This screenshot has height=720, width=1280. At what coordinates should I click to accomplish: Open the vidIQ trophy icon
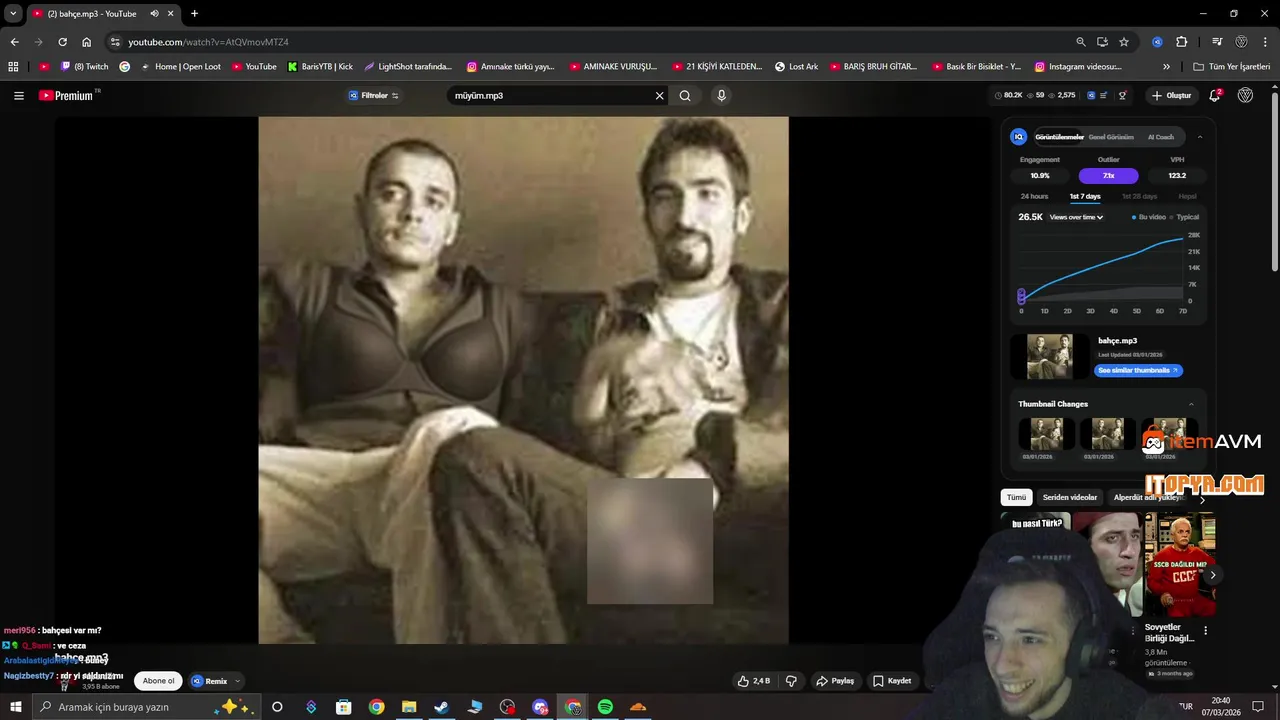[x=1123, y=96]
